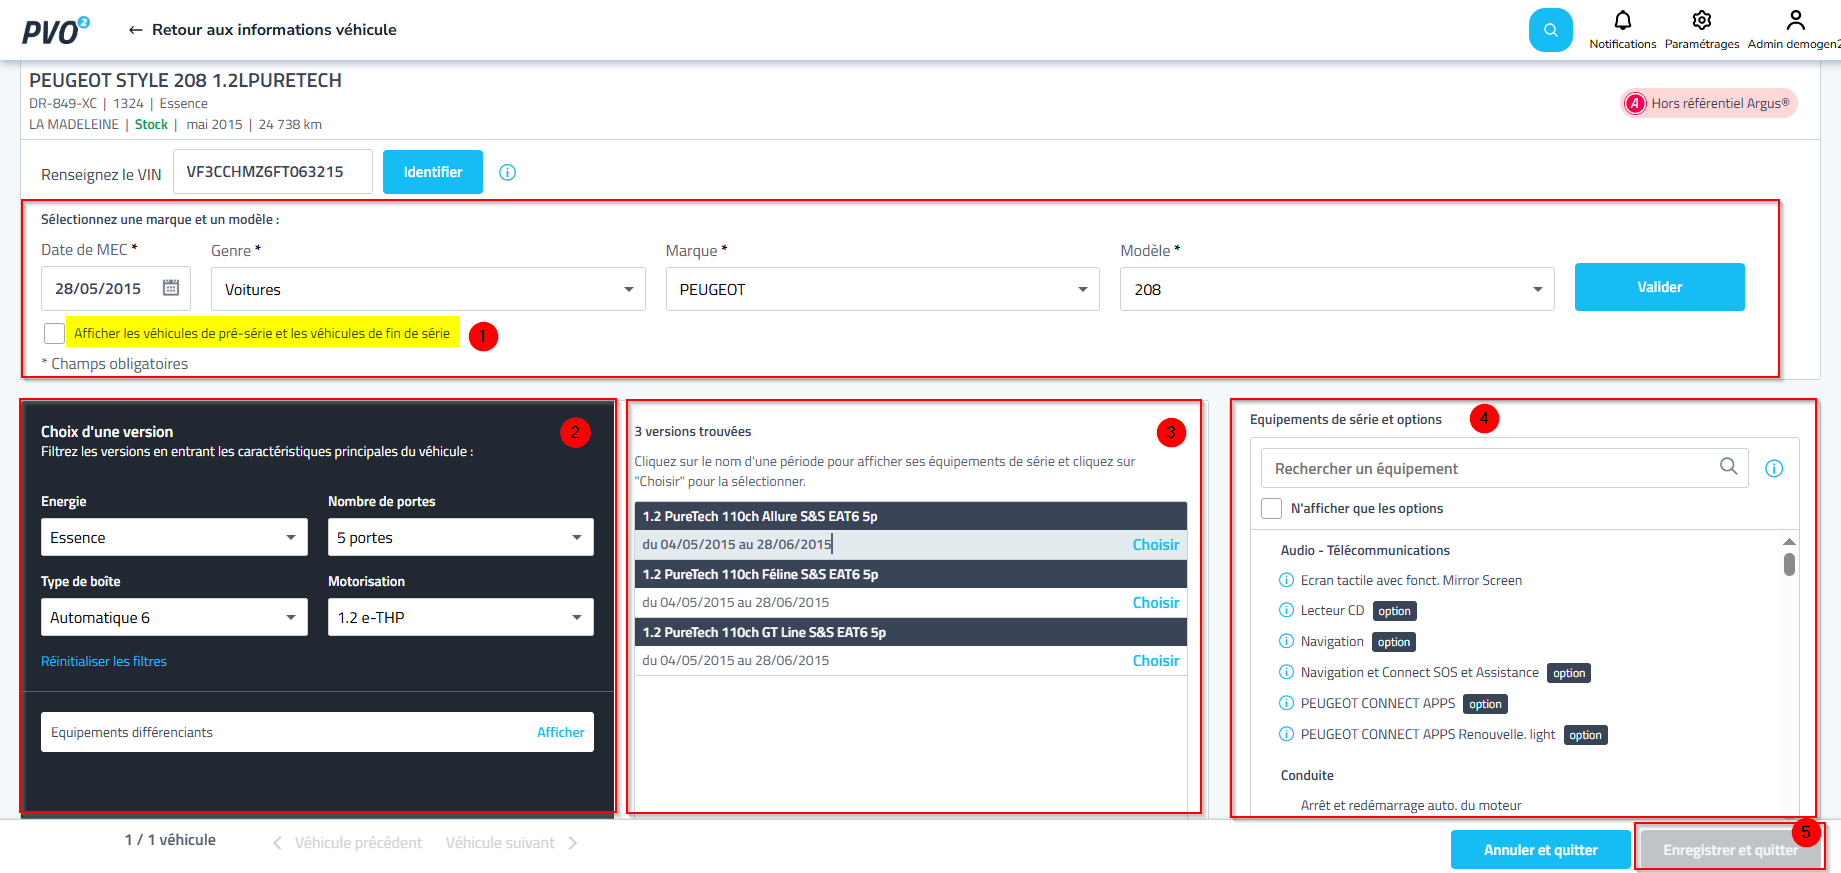The image size is (1841, 873).
Task: Open the Energie Essence dropdown
Action: [174, 537]
